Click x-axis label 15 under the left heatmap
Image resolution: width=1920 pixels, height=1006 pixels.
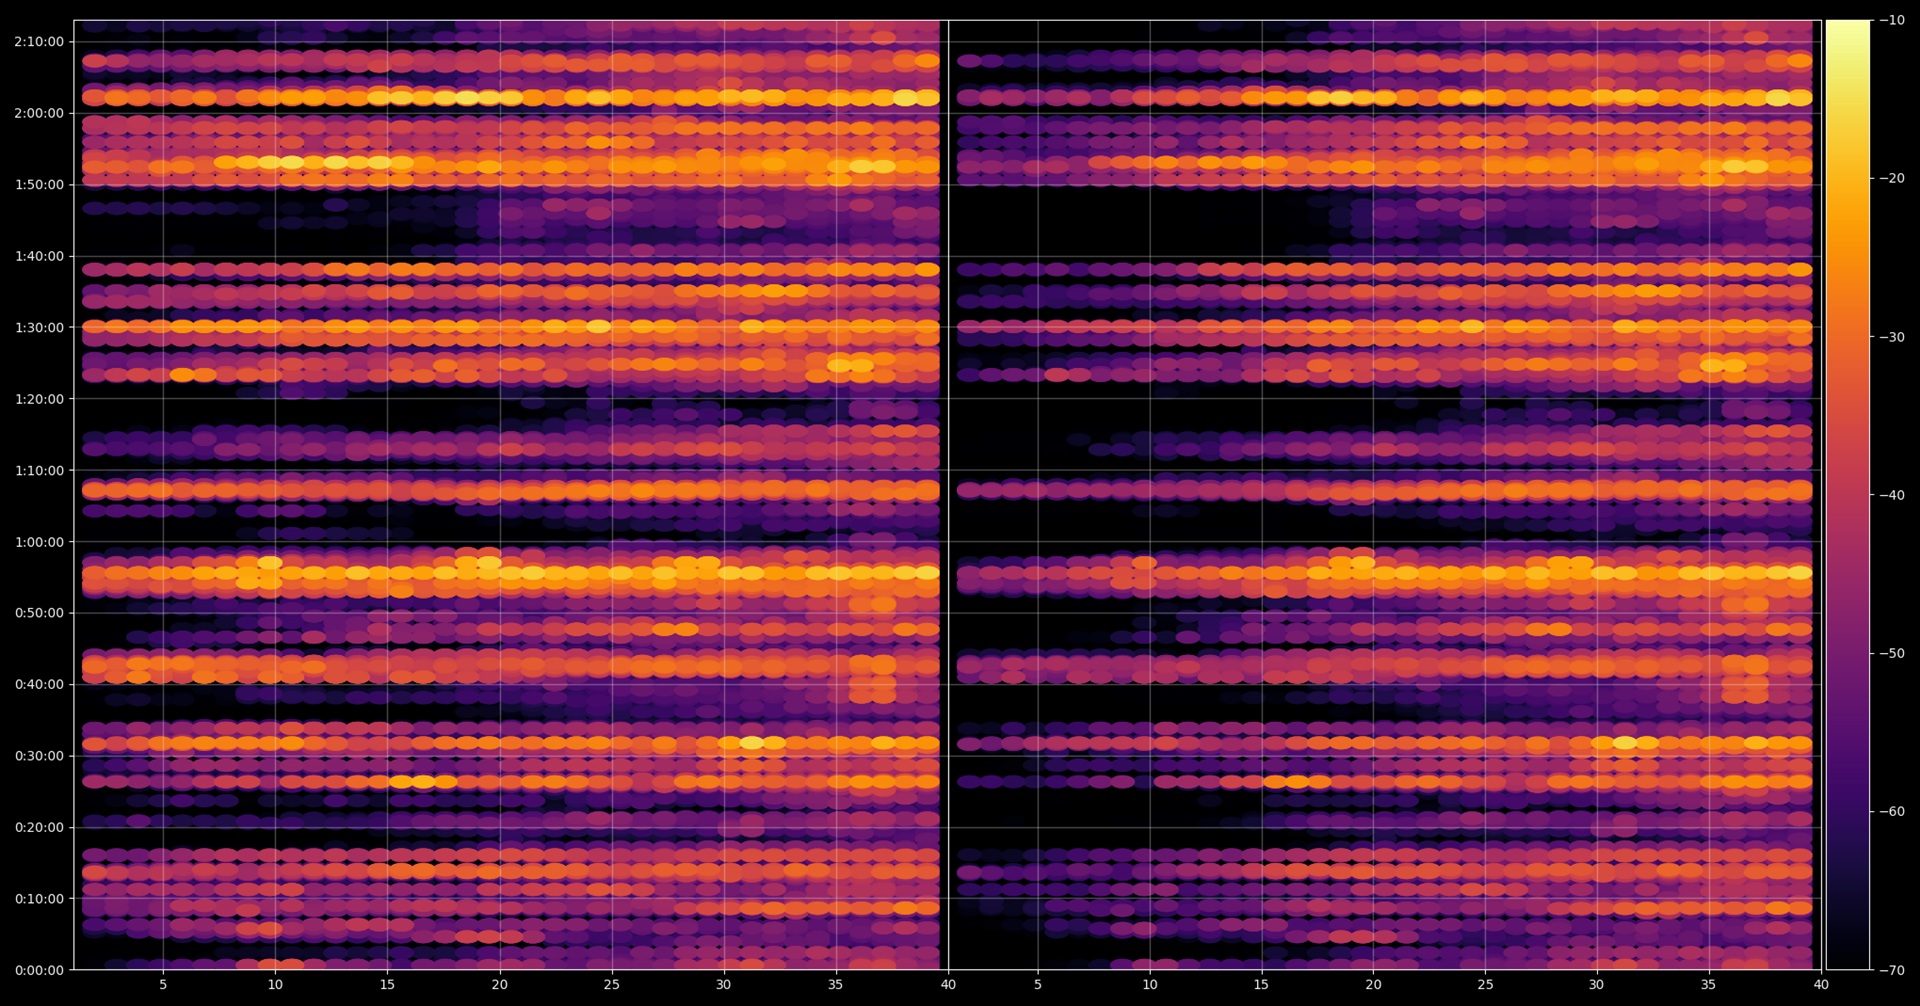387,984
